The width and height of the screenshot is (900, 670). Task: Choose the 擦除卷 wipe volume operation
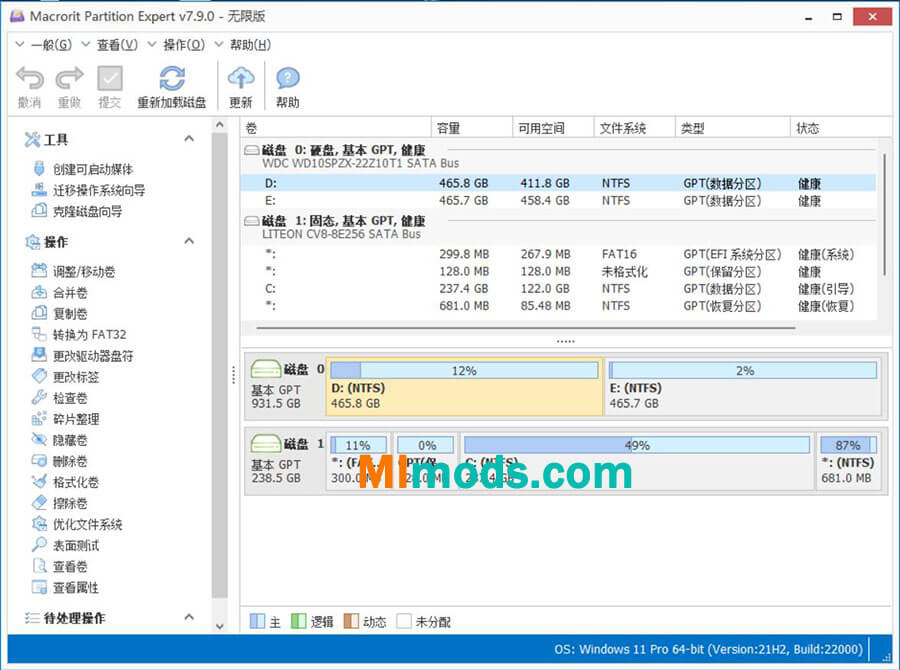(60, 504)
